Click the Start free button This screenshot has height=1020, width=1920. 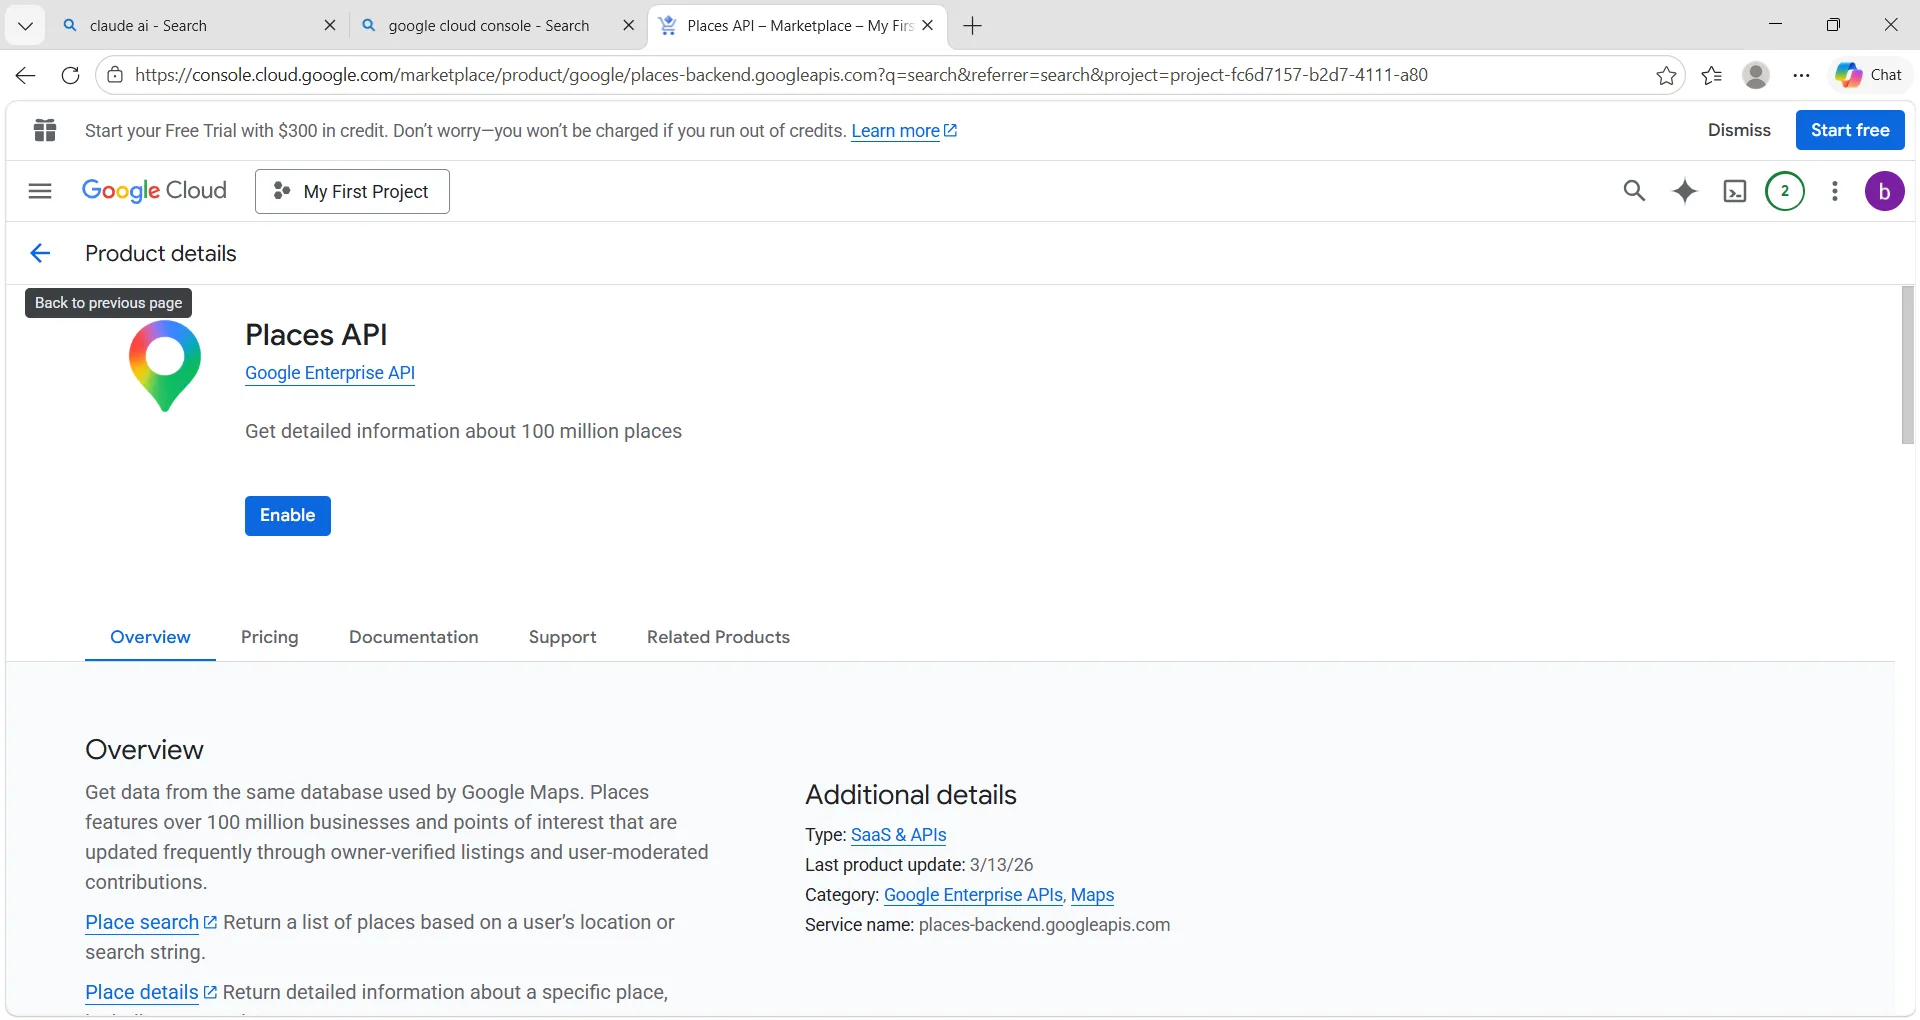[x=1849, y=130]
